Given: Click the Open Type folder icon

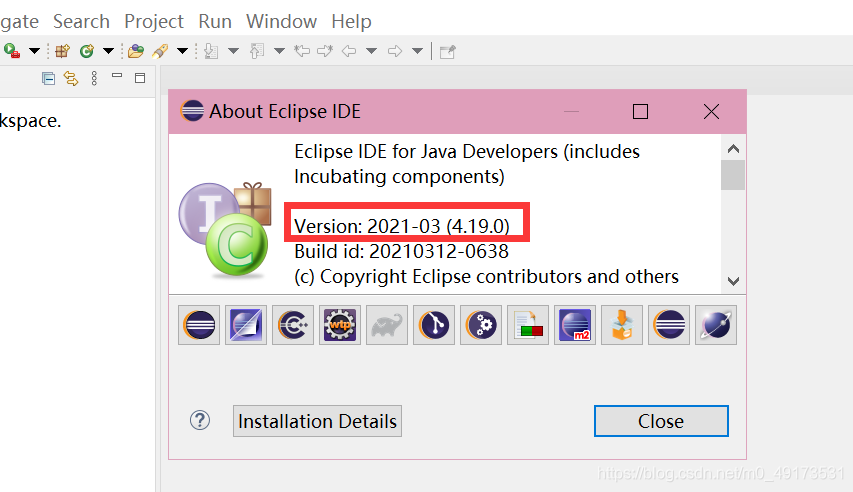Looking at the screenshot, I should tap(135, 51).
